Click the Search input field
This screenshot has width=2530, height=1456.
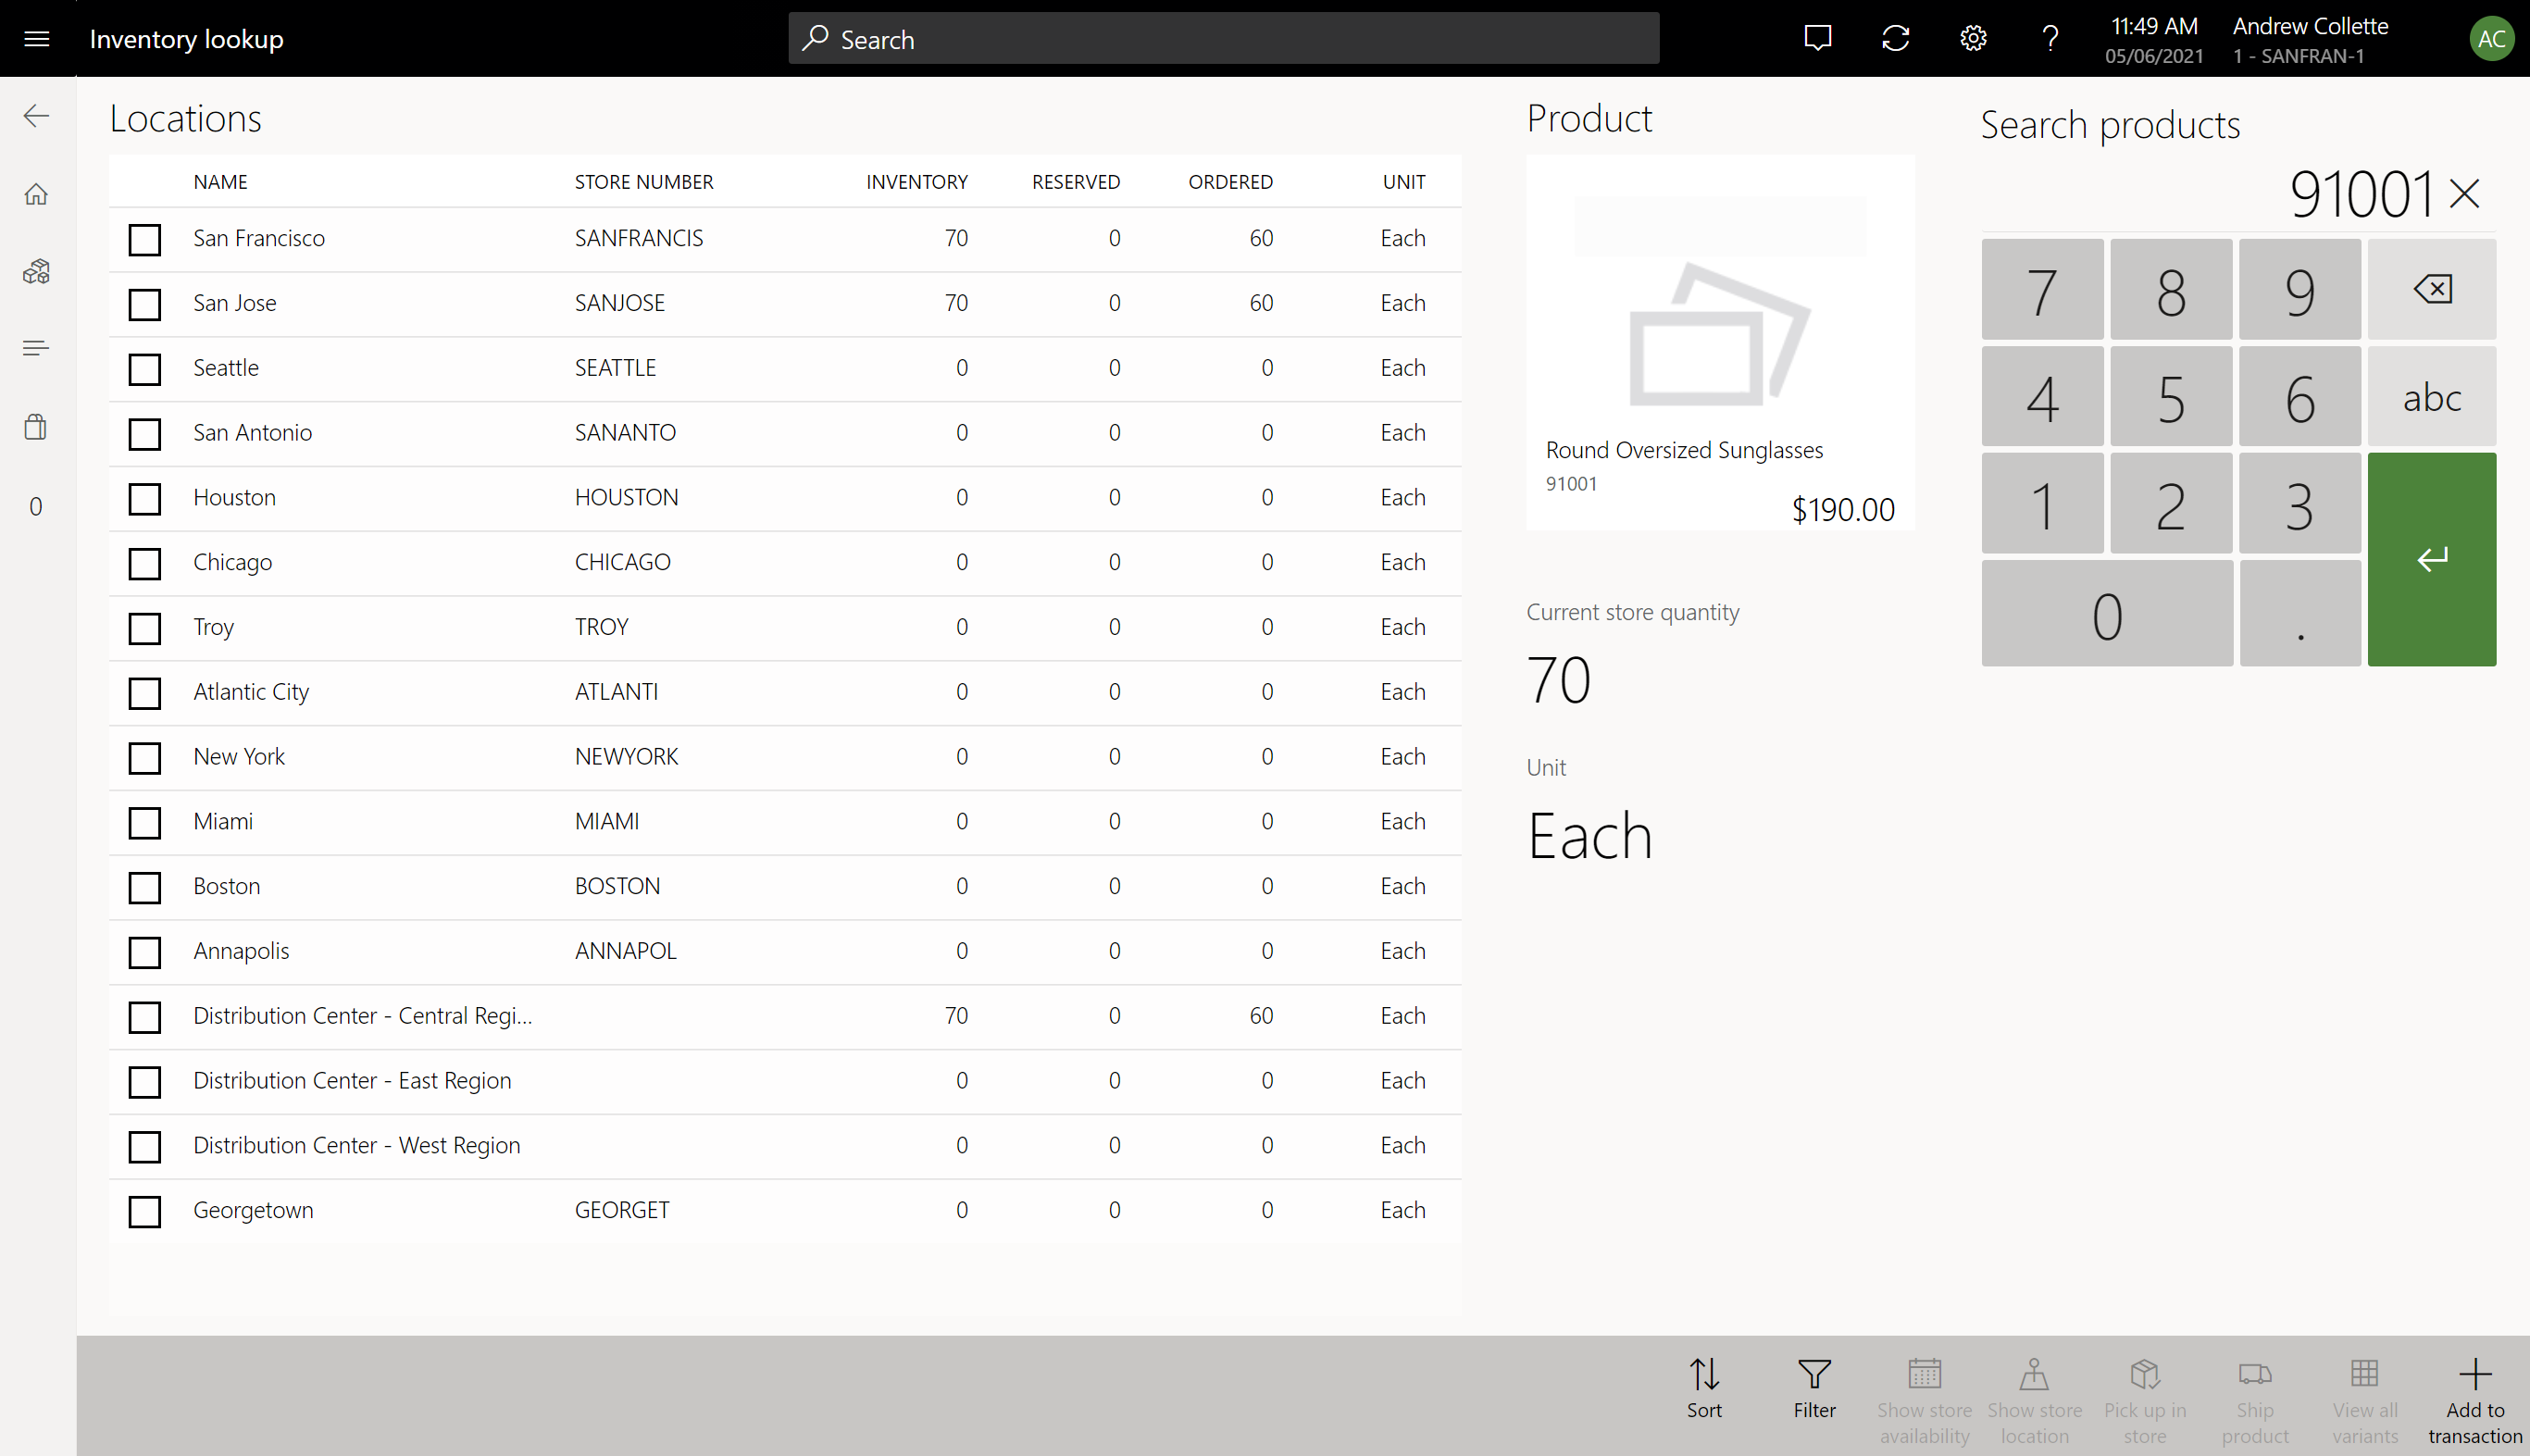pos(1222,38)
